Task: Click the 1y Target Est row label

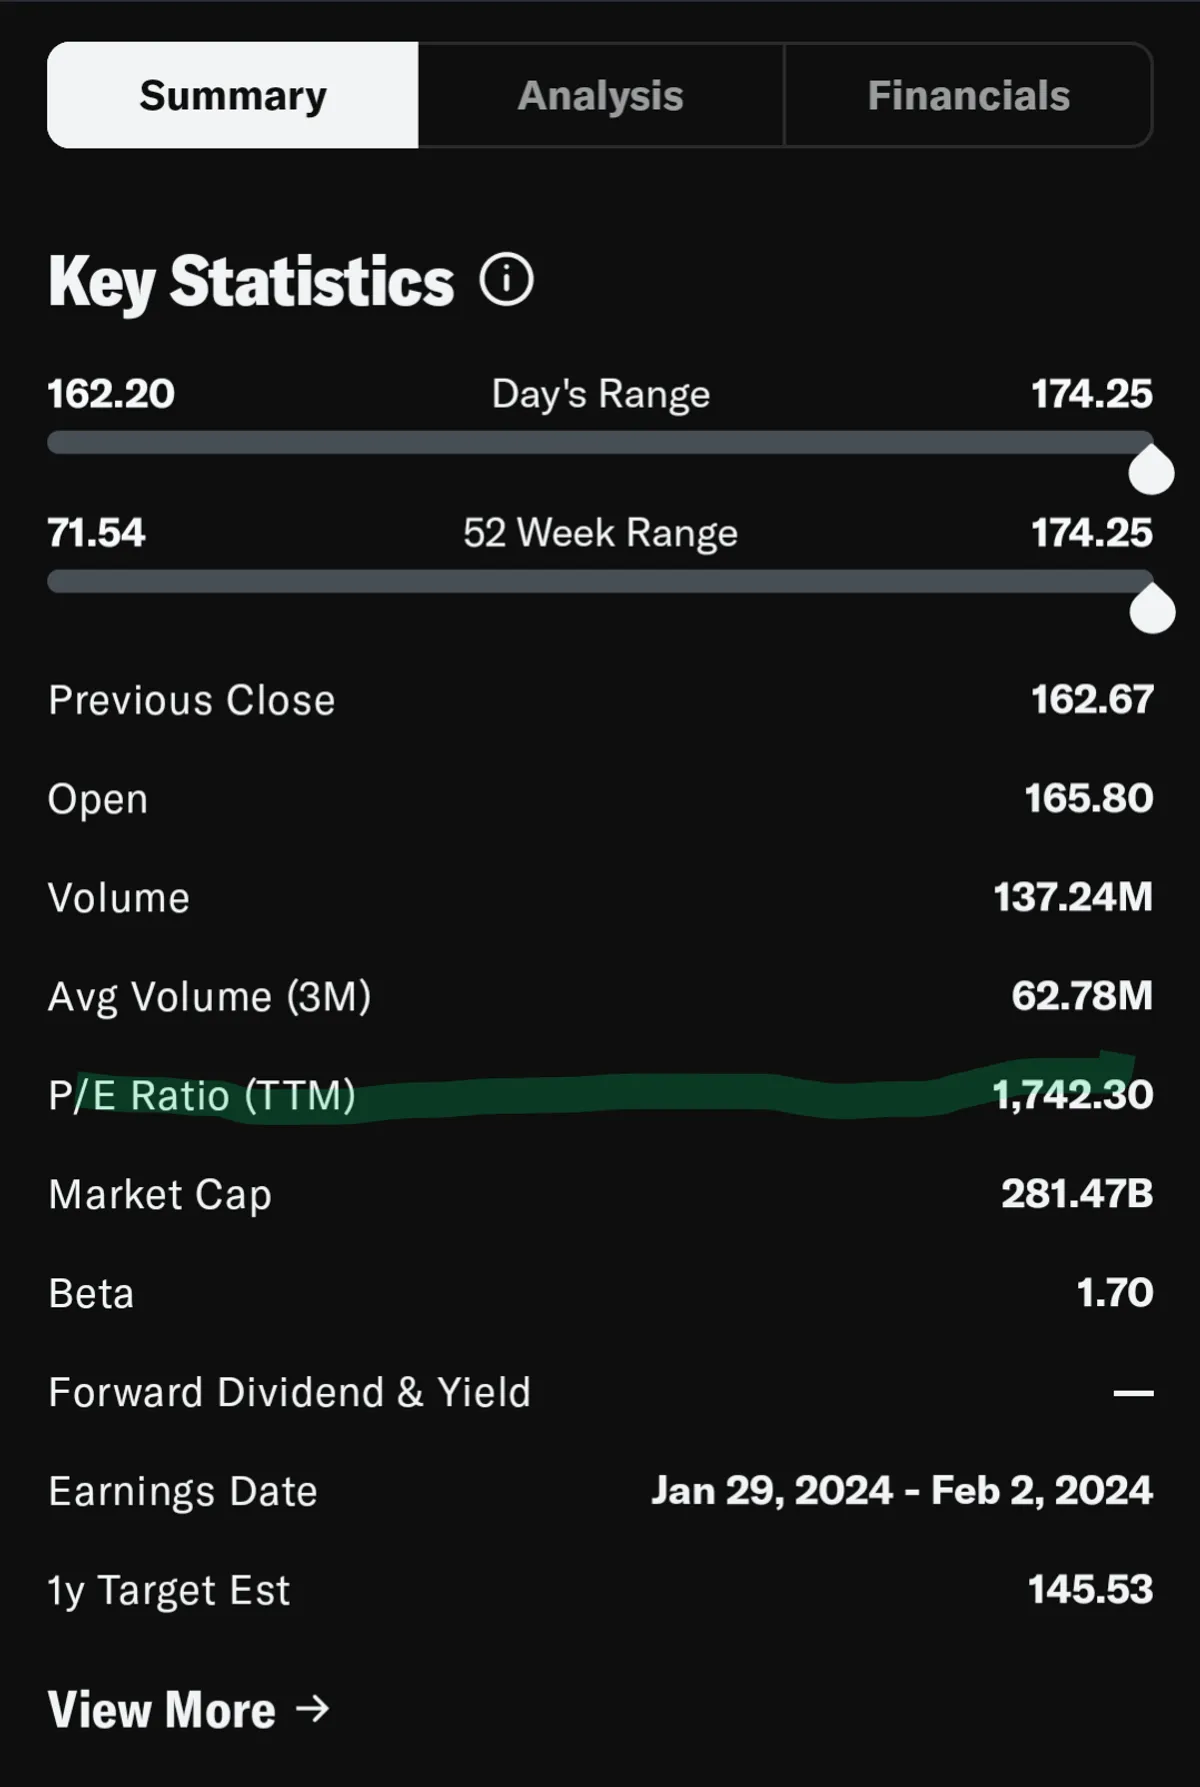Action: pos(169,1590)
